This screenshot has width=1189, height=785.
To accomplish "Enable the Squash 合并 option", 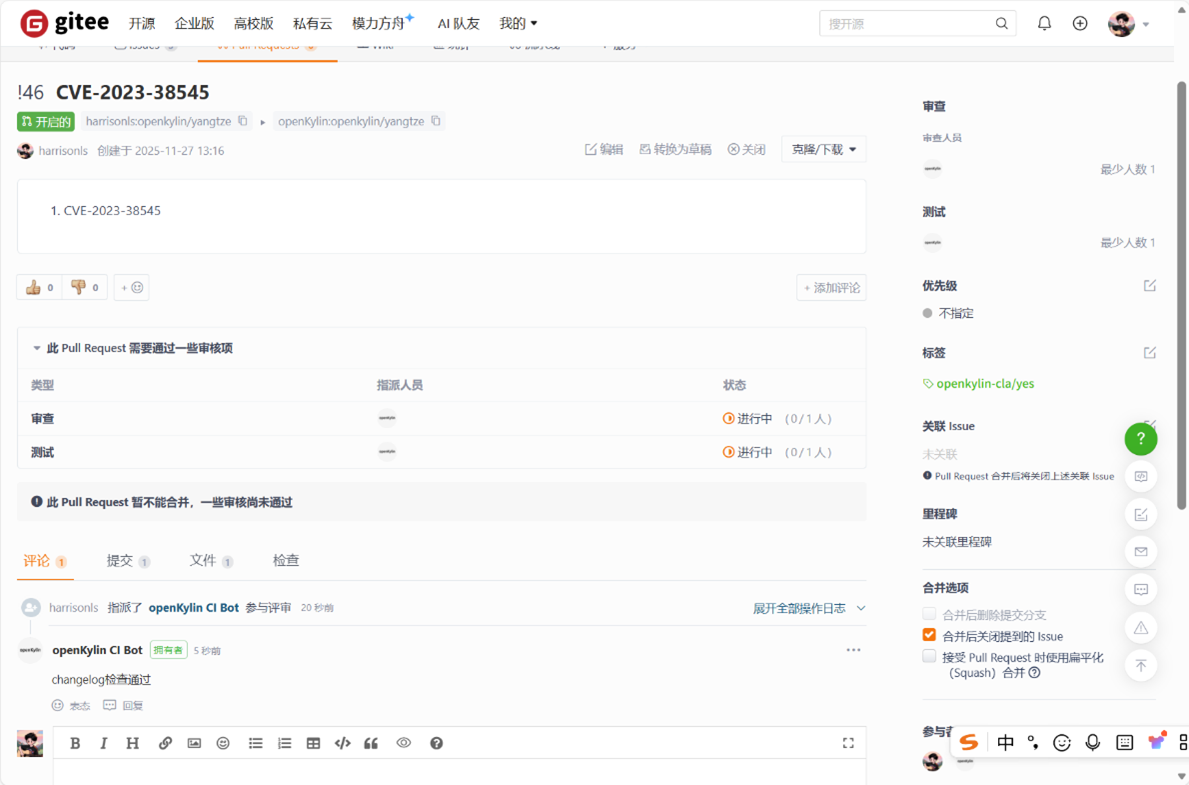I will [928, 656].
